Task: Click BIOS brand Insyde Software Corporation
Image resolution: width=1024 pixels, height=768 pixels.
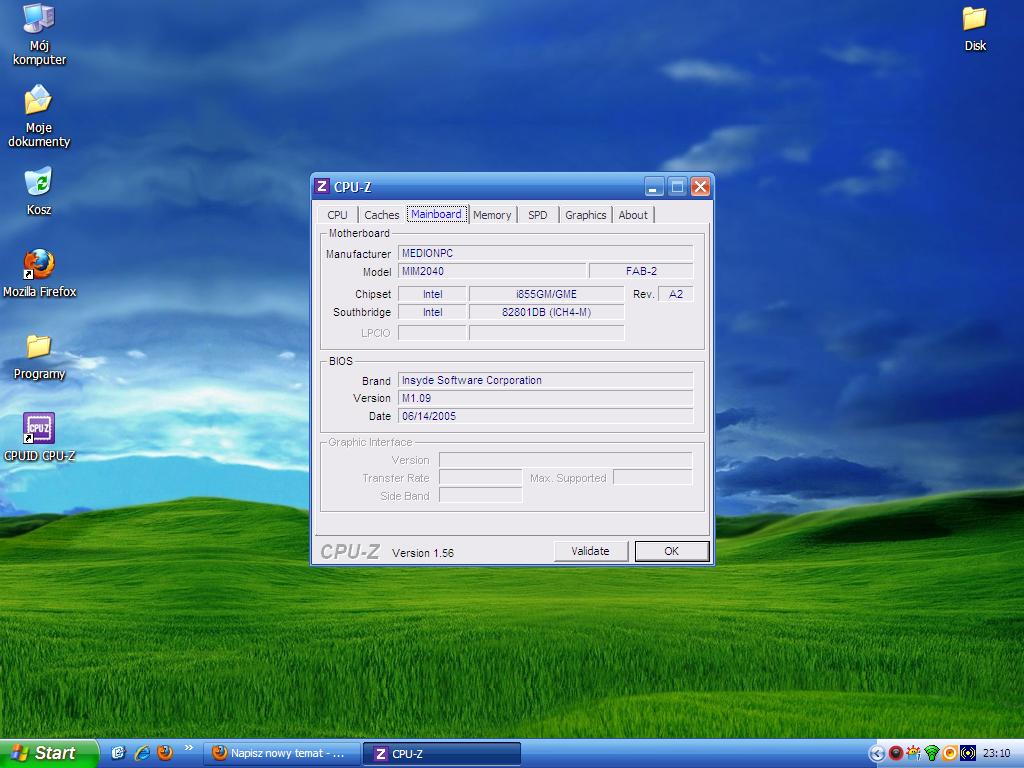Action: pyautogui.click(x=545, y=380)
